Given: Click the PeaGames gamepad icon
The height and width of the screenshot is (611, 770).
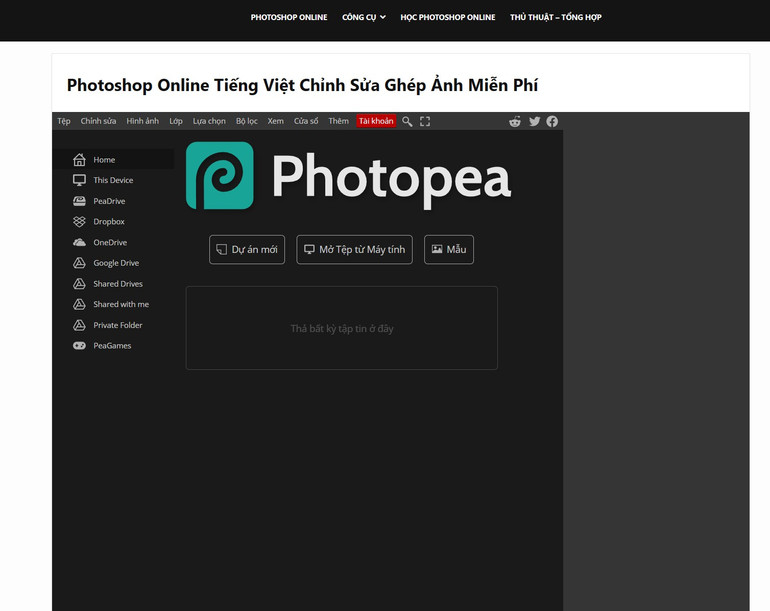Looking at the screenshot, I should pos(79,345).
